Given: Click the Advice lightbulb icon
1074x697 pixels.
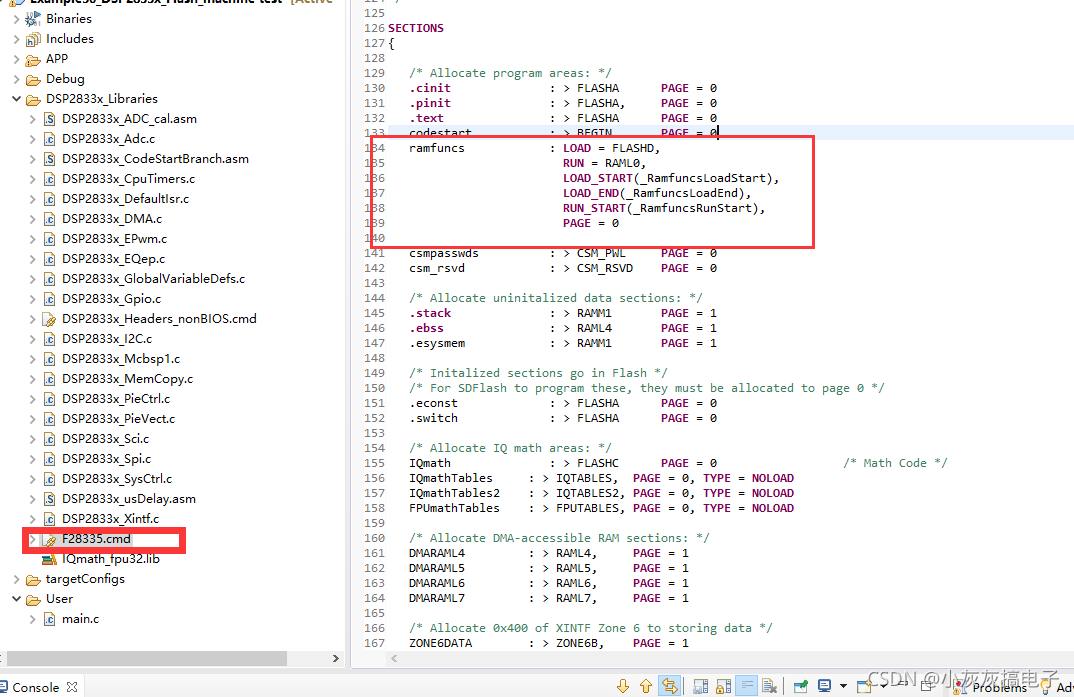Looking at the screenshot, I should coord(1046,688).
